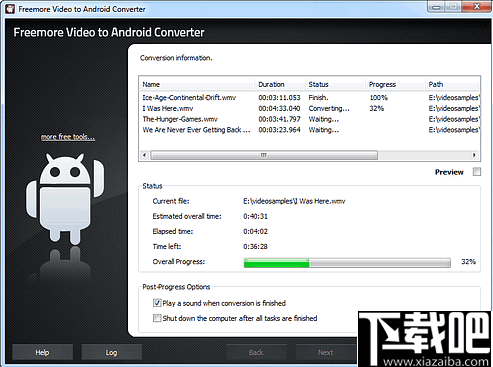Click the green Overall Progress bar
This screenshot has height=367, width=493.
347,263
